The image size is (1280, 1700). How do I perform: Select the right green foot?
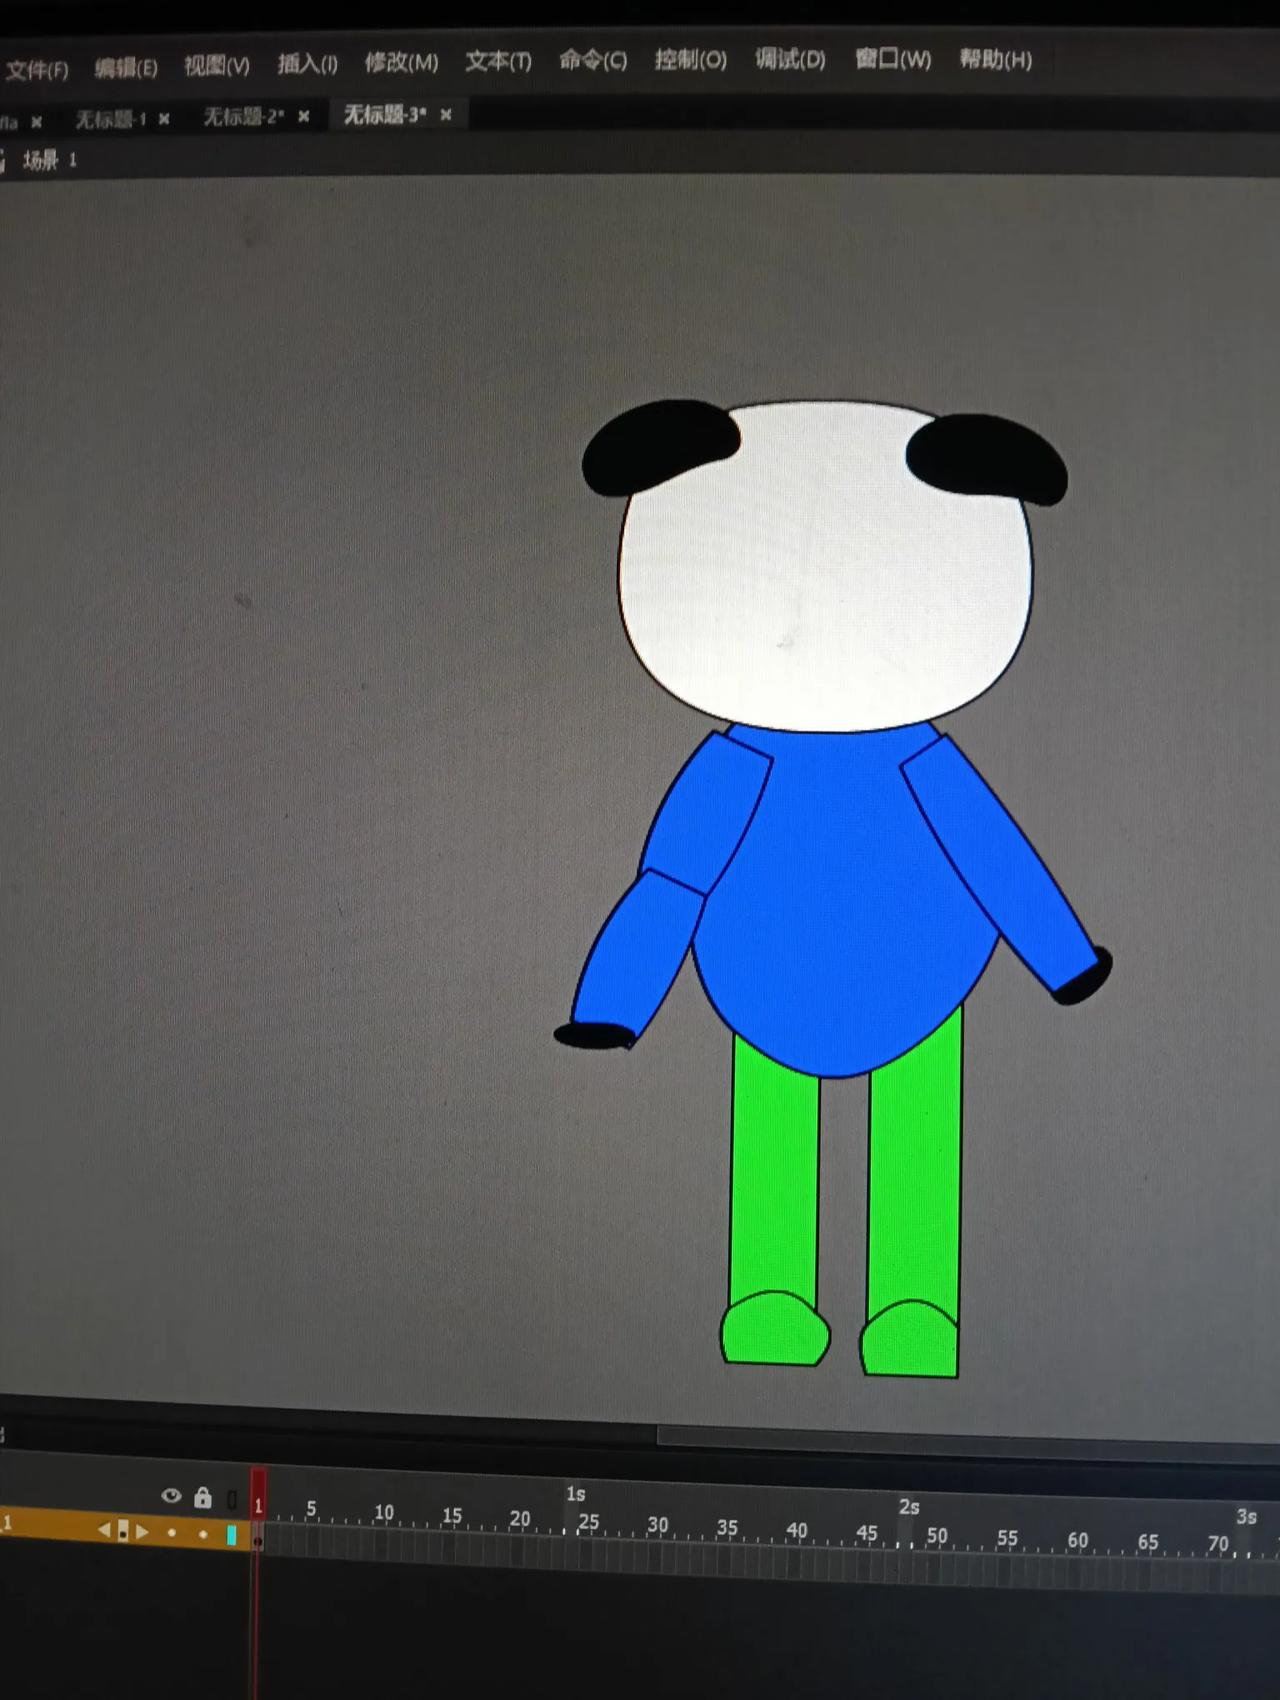909,1340
